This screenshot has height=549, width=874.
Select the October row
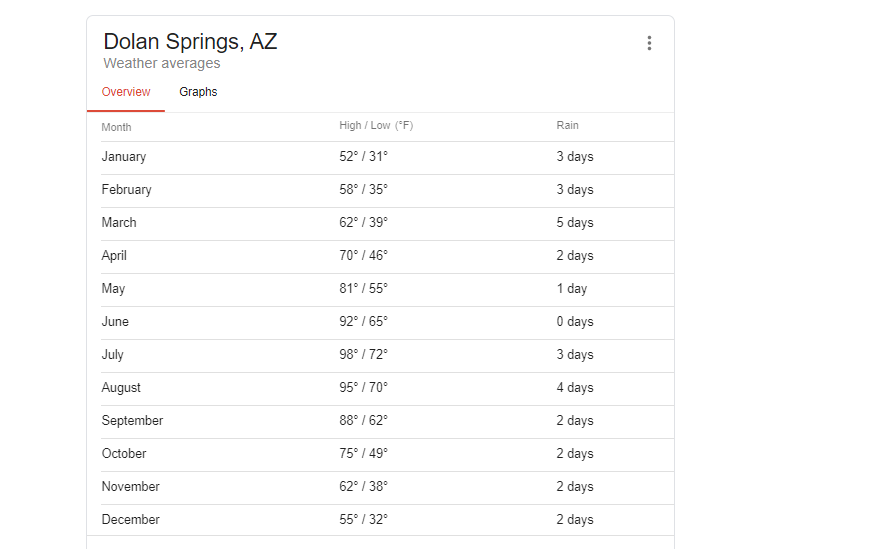(387, 455)
